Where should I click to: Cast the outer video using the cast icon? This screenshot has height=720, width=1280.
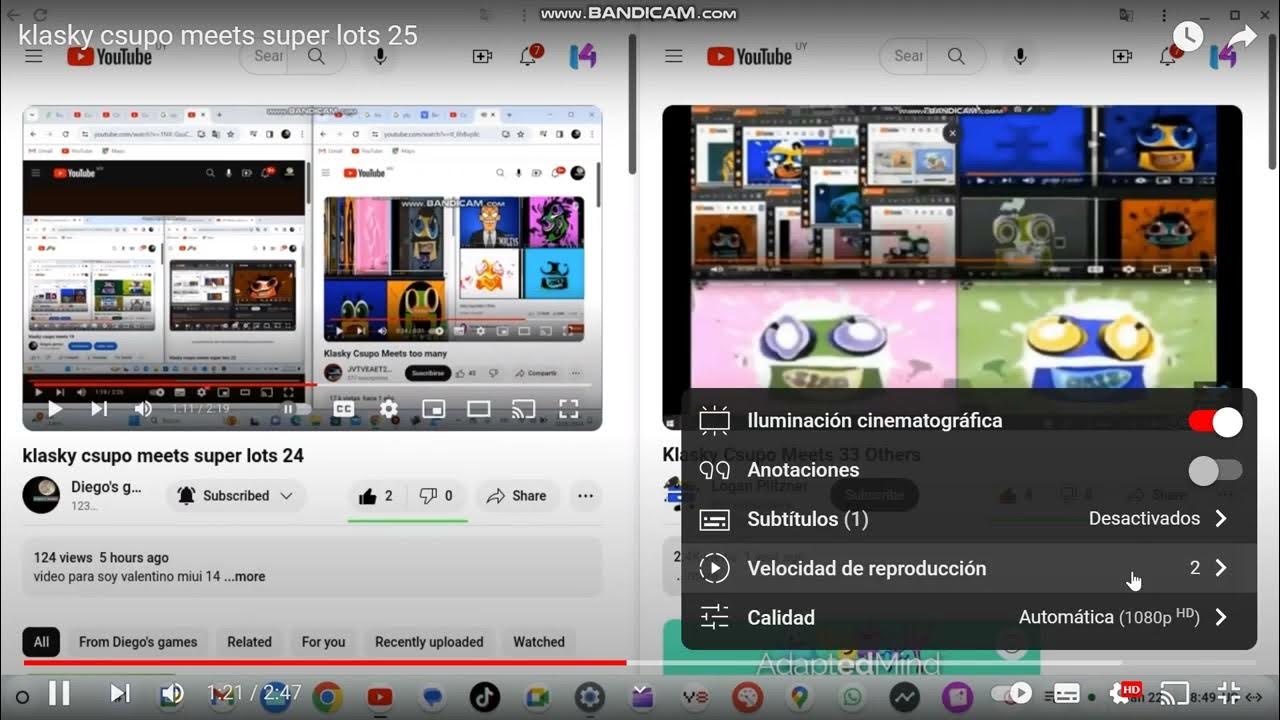pyautogui.click(x=1174, y=693)
